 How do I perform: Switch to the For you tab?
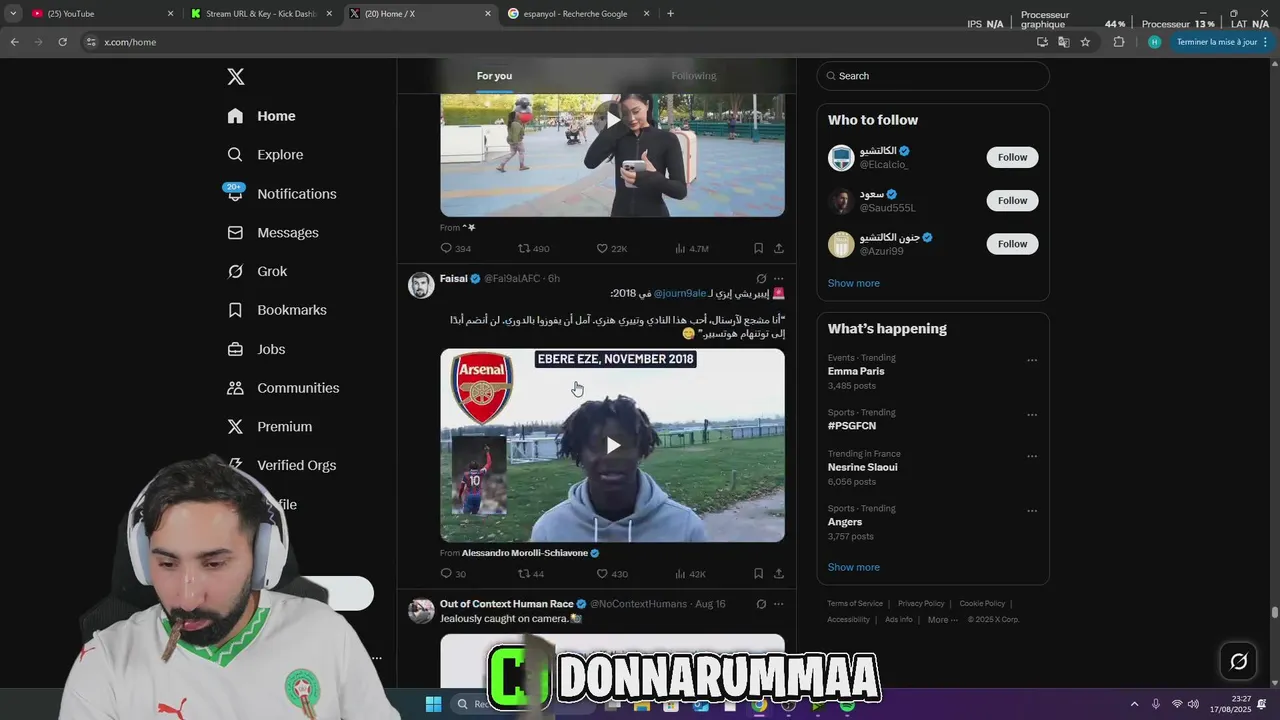point(494,76)
